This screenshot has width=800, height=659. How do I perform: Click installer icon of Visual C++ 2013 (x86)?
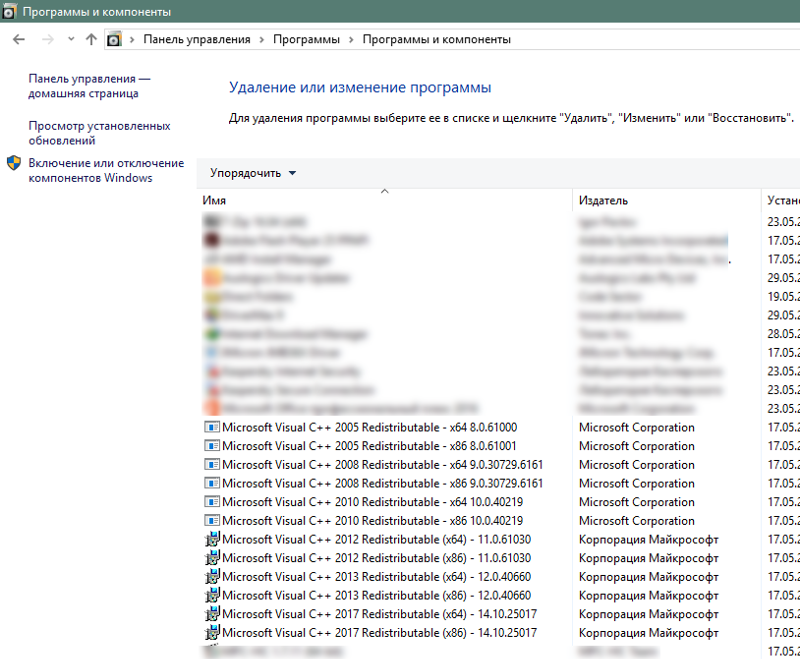click(212, 595)
